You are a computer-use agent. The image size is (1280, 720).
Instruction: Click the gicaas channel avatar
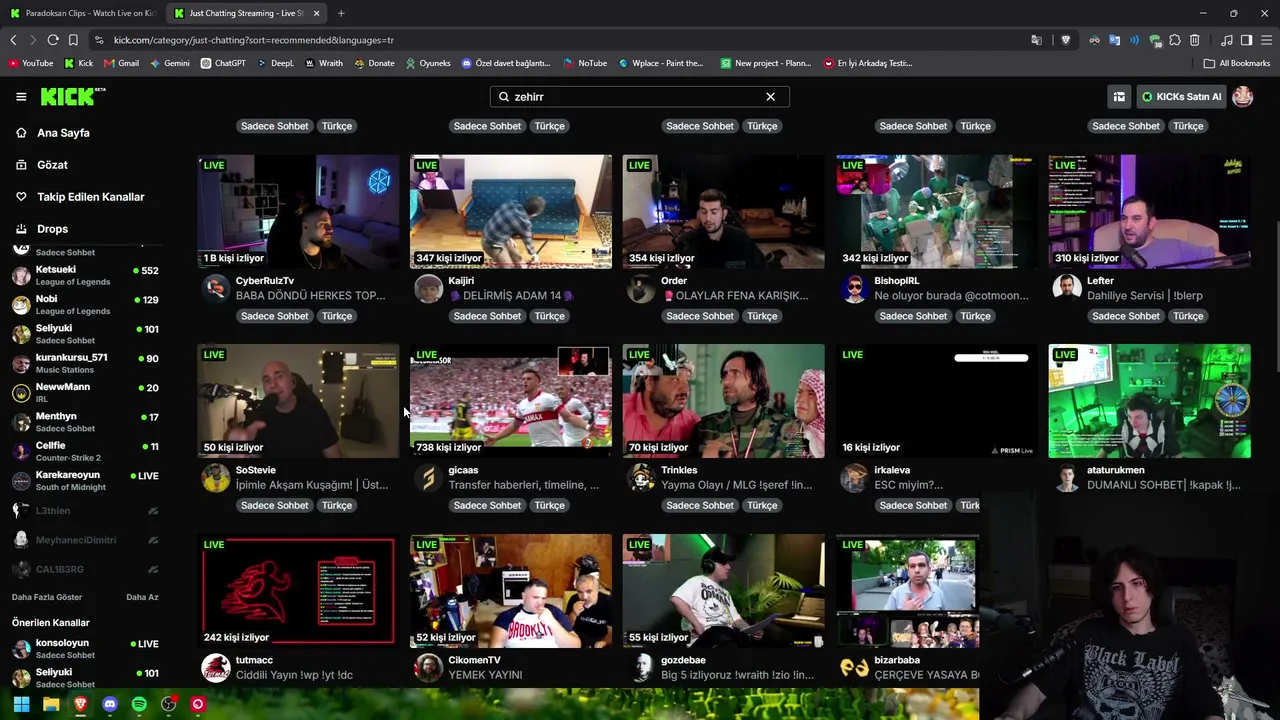[429, 478]
